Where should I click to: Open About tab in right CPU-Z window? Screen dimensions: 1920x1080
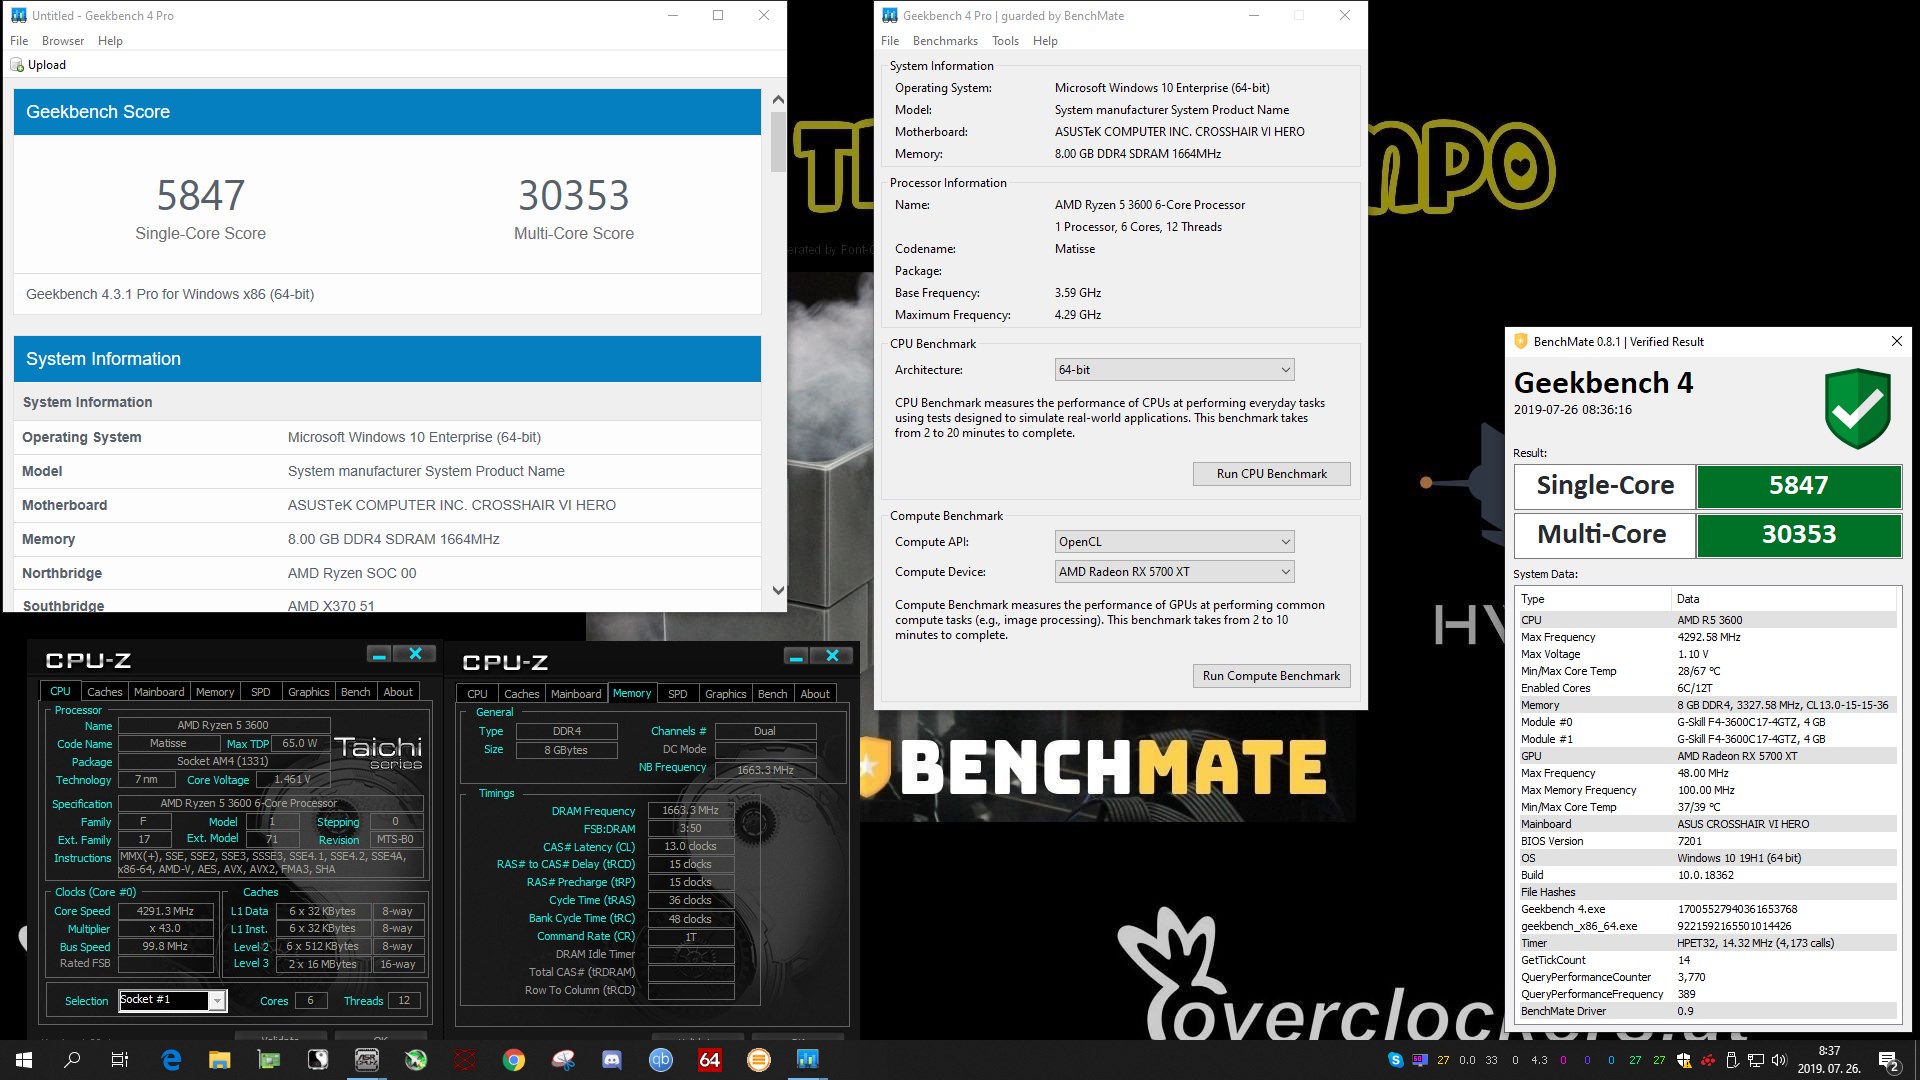tap(815, 694)
